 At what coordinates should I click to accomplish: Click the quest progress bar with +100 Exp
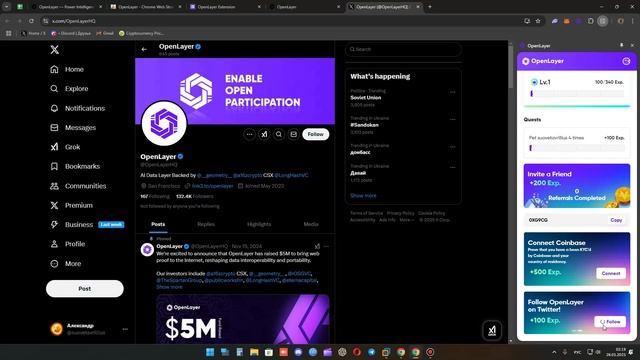tap(577, 148)
